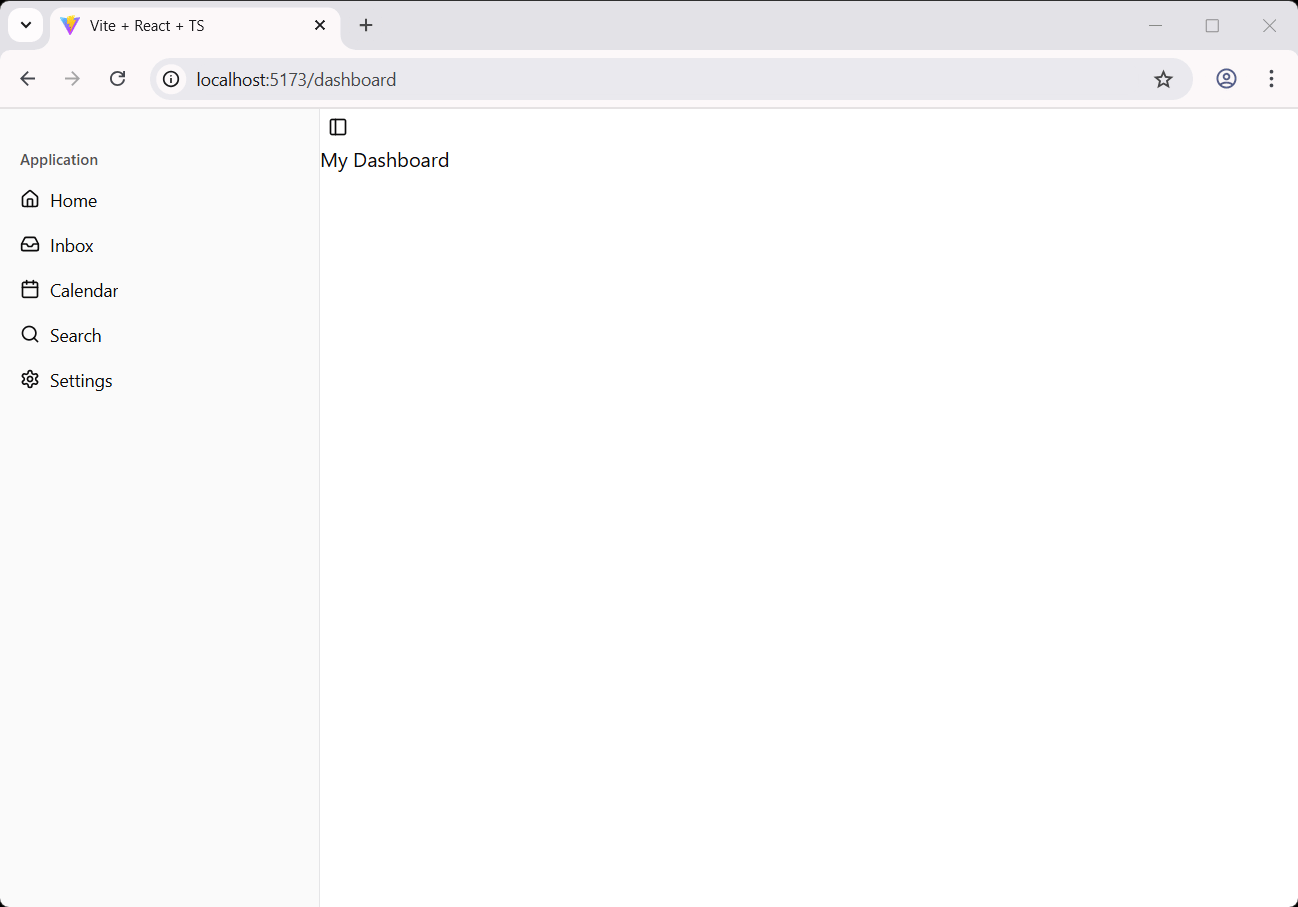Go back with the browser back arrow
1298x907 pixels.
(28, 79)
